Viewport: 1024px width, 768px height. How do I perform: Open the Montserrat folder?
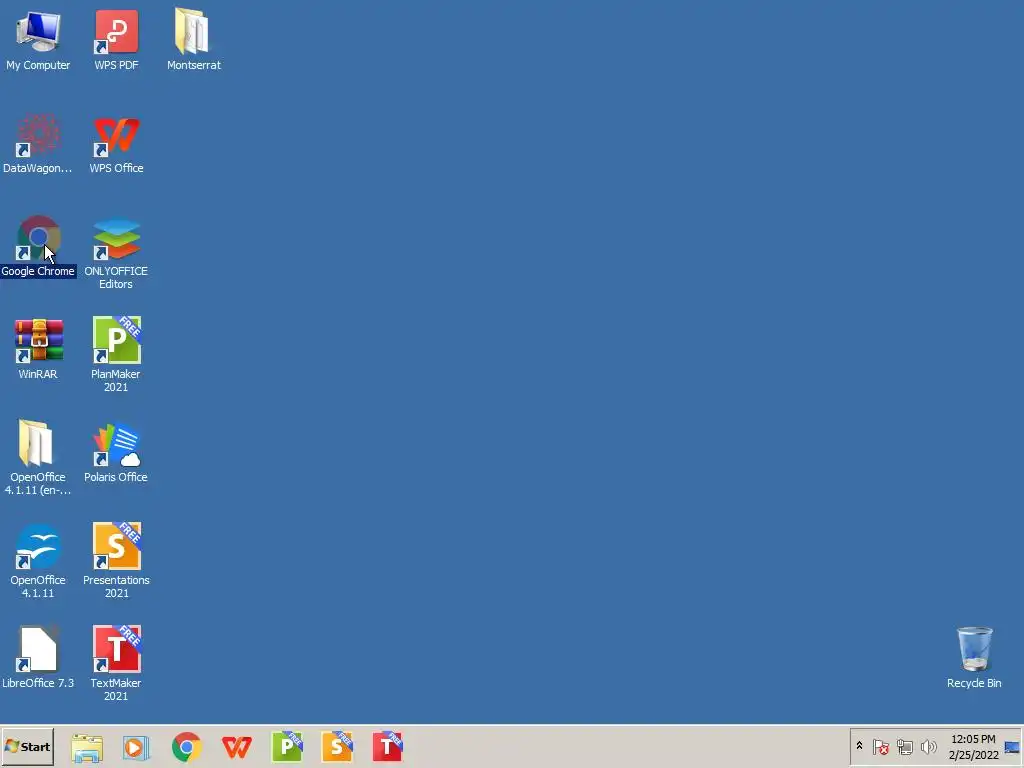tap(193, 39)
